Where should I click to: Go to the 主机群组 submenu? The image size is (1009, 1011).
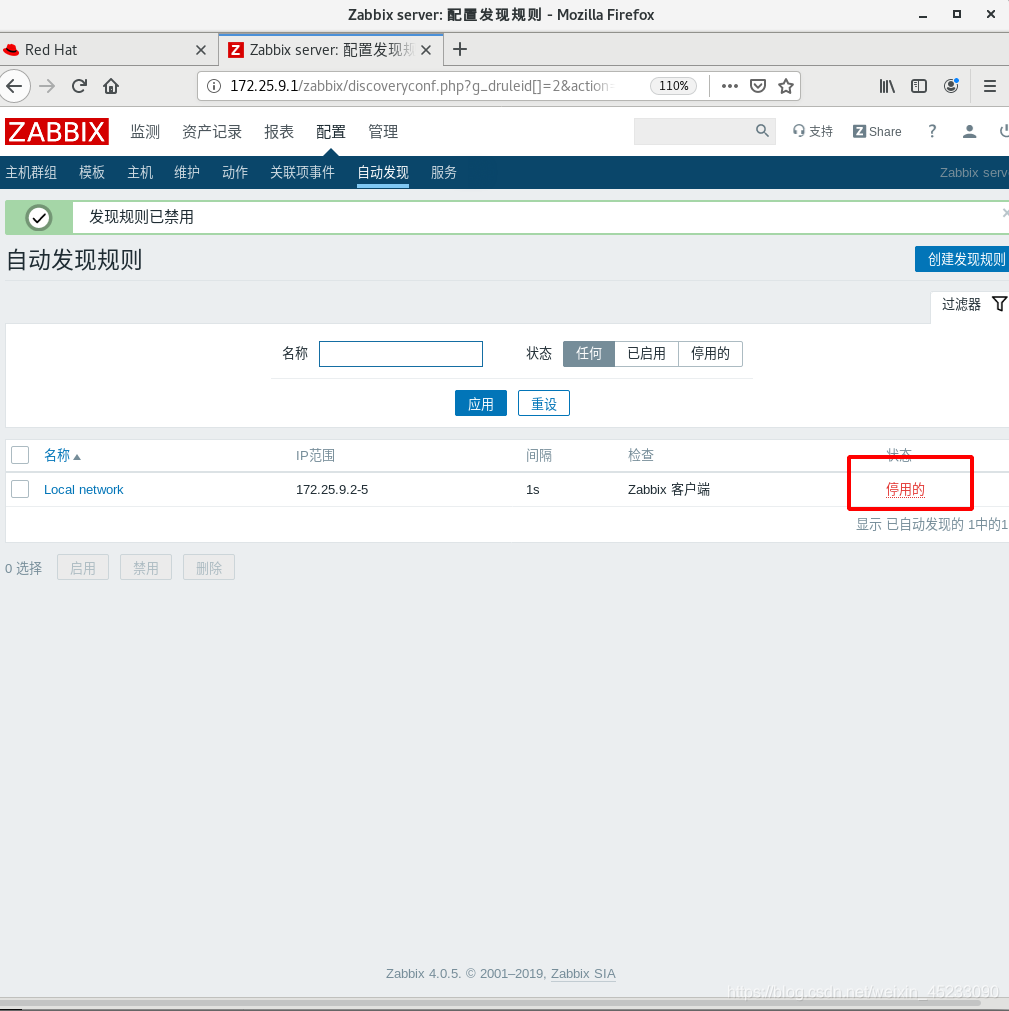pos(31,172)
